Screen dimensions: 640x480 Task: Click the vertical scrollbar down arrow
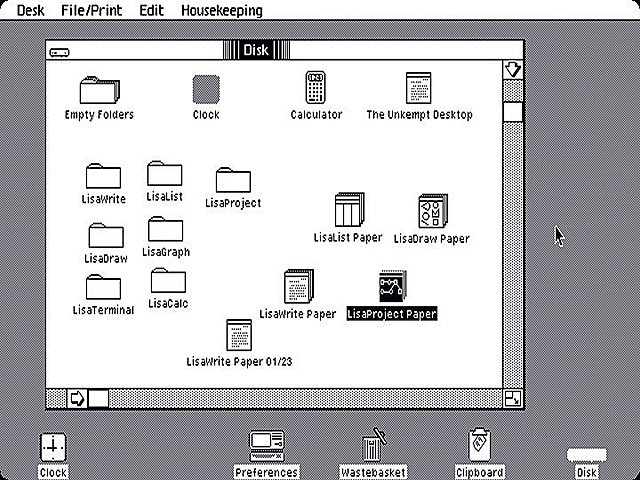[x=513, y=70]
